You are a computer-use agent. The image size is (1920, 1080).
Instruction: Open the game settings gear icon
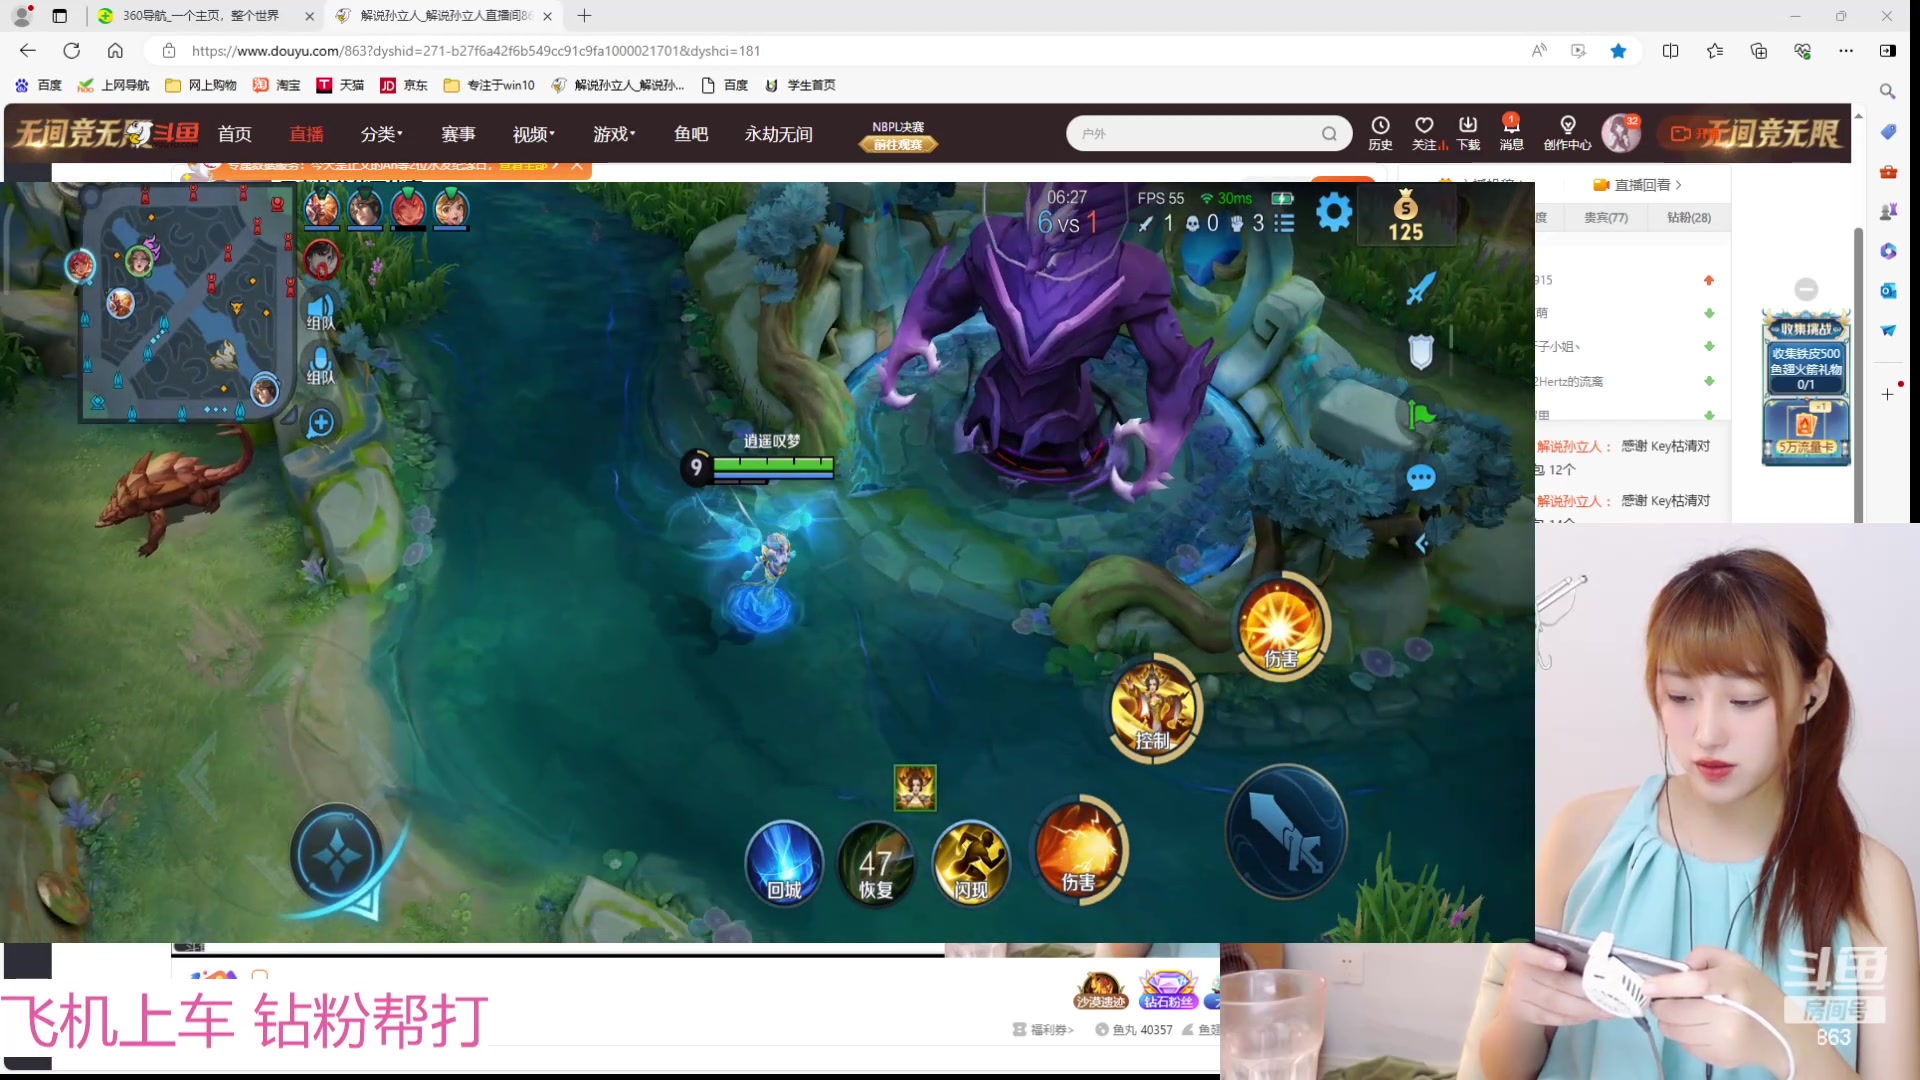click(x=1334, y=212)
